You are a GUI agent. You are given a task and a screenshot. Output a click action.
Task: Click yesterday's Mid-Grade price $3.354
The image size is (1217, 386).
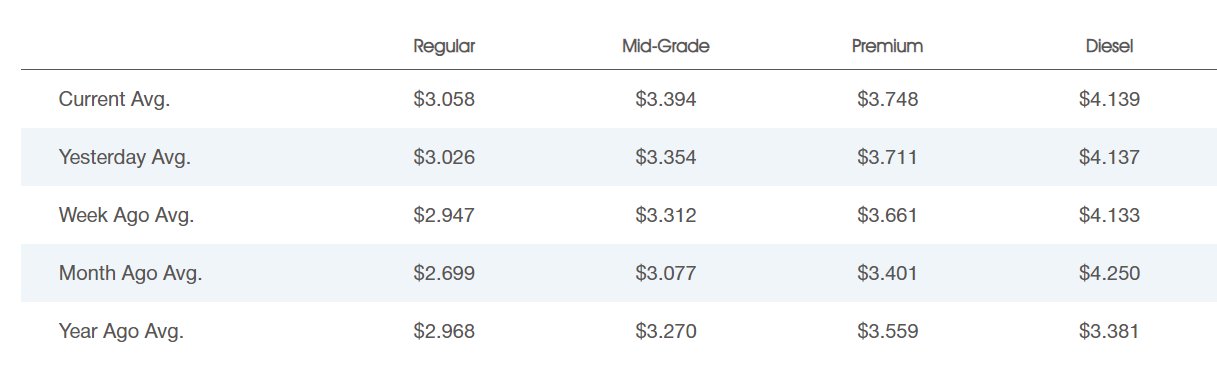[x=666, y=158]
